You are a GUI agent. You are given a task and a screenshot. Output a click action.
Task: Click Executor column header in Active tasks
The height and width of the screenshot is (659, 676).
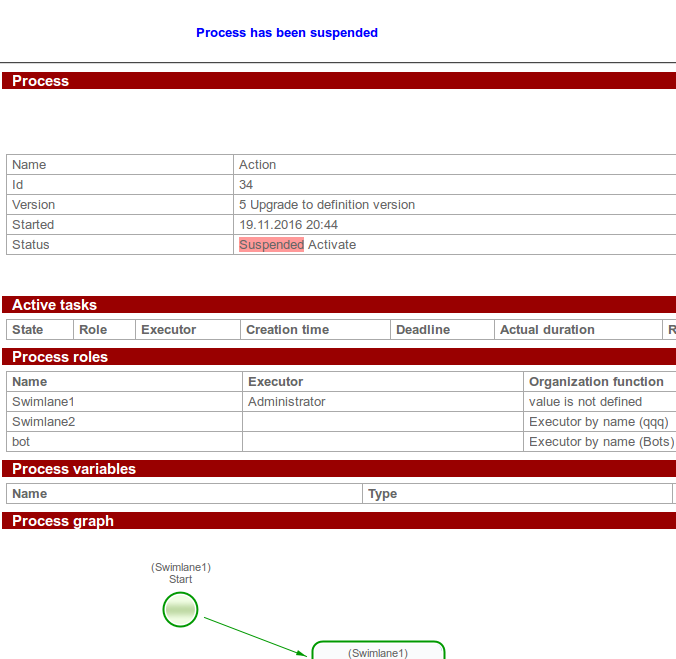(168, 330)
